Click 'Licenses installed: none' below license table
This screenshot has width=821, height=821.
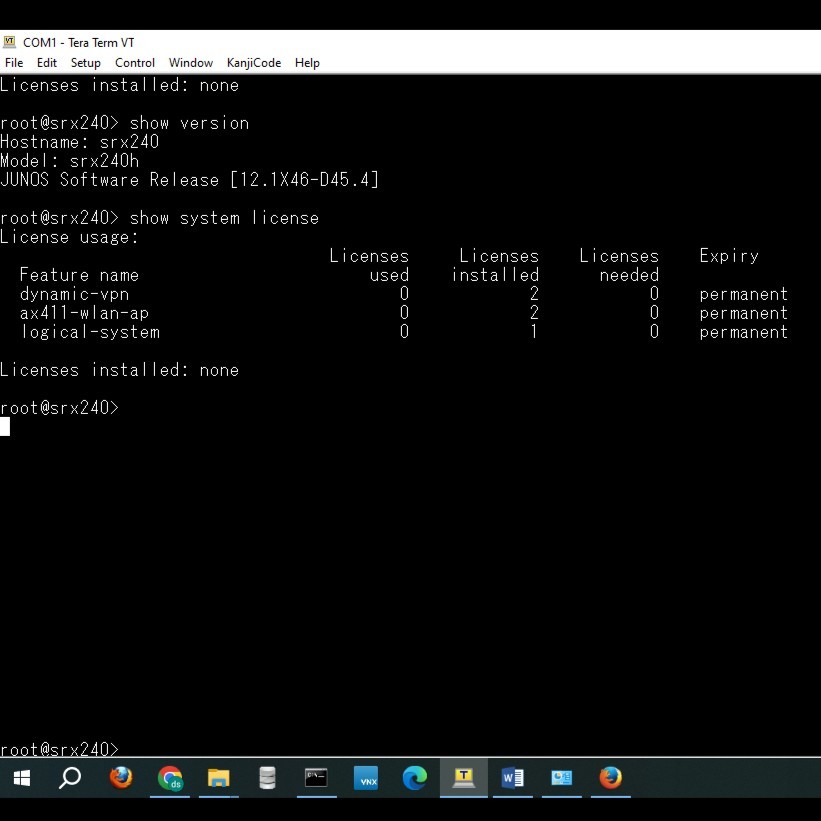point(119,370)
